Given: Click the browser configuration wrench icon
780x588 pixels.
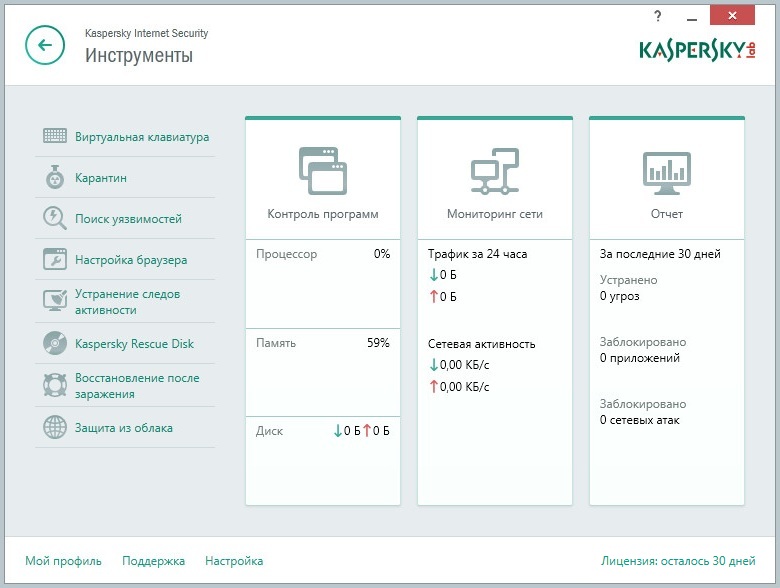Looking at the screenshot, I should pyautogui.click(x=55, y=259).
